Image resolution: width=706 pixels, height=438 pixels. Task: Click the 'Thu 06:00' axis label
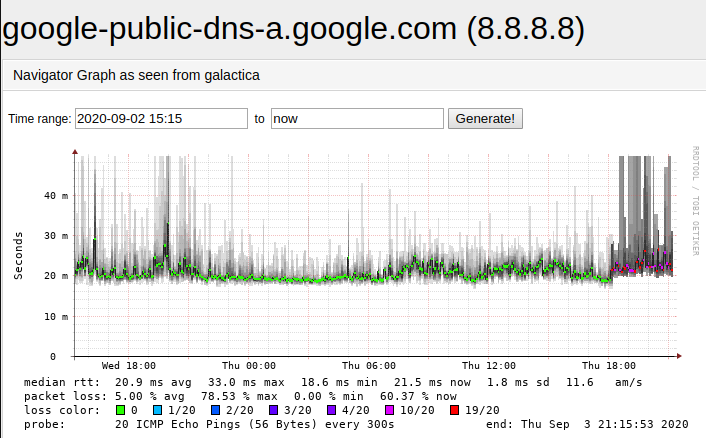[x=369, y=366]
